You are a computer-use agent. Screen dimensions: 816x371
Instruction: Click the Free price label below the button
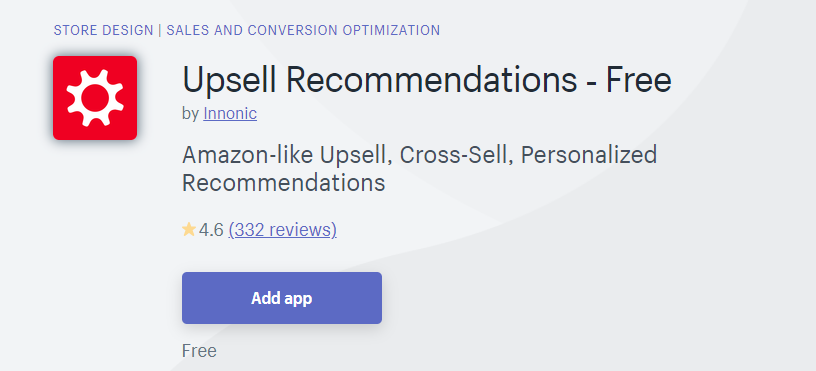199,351
